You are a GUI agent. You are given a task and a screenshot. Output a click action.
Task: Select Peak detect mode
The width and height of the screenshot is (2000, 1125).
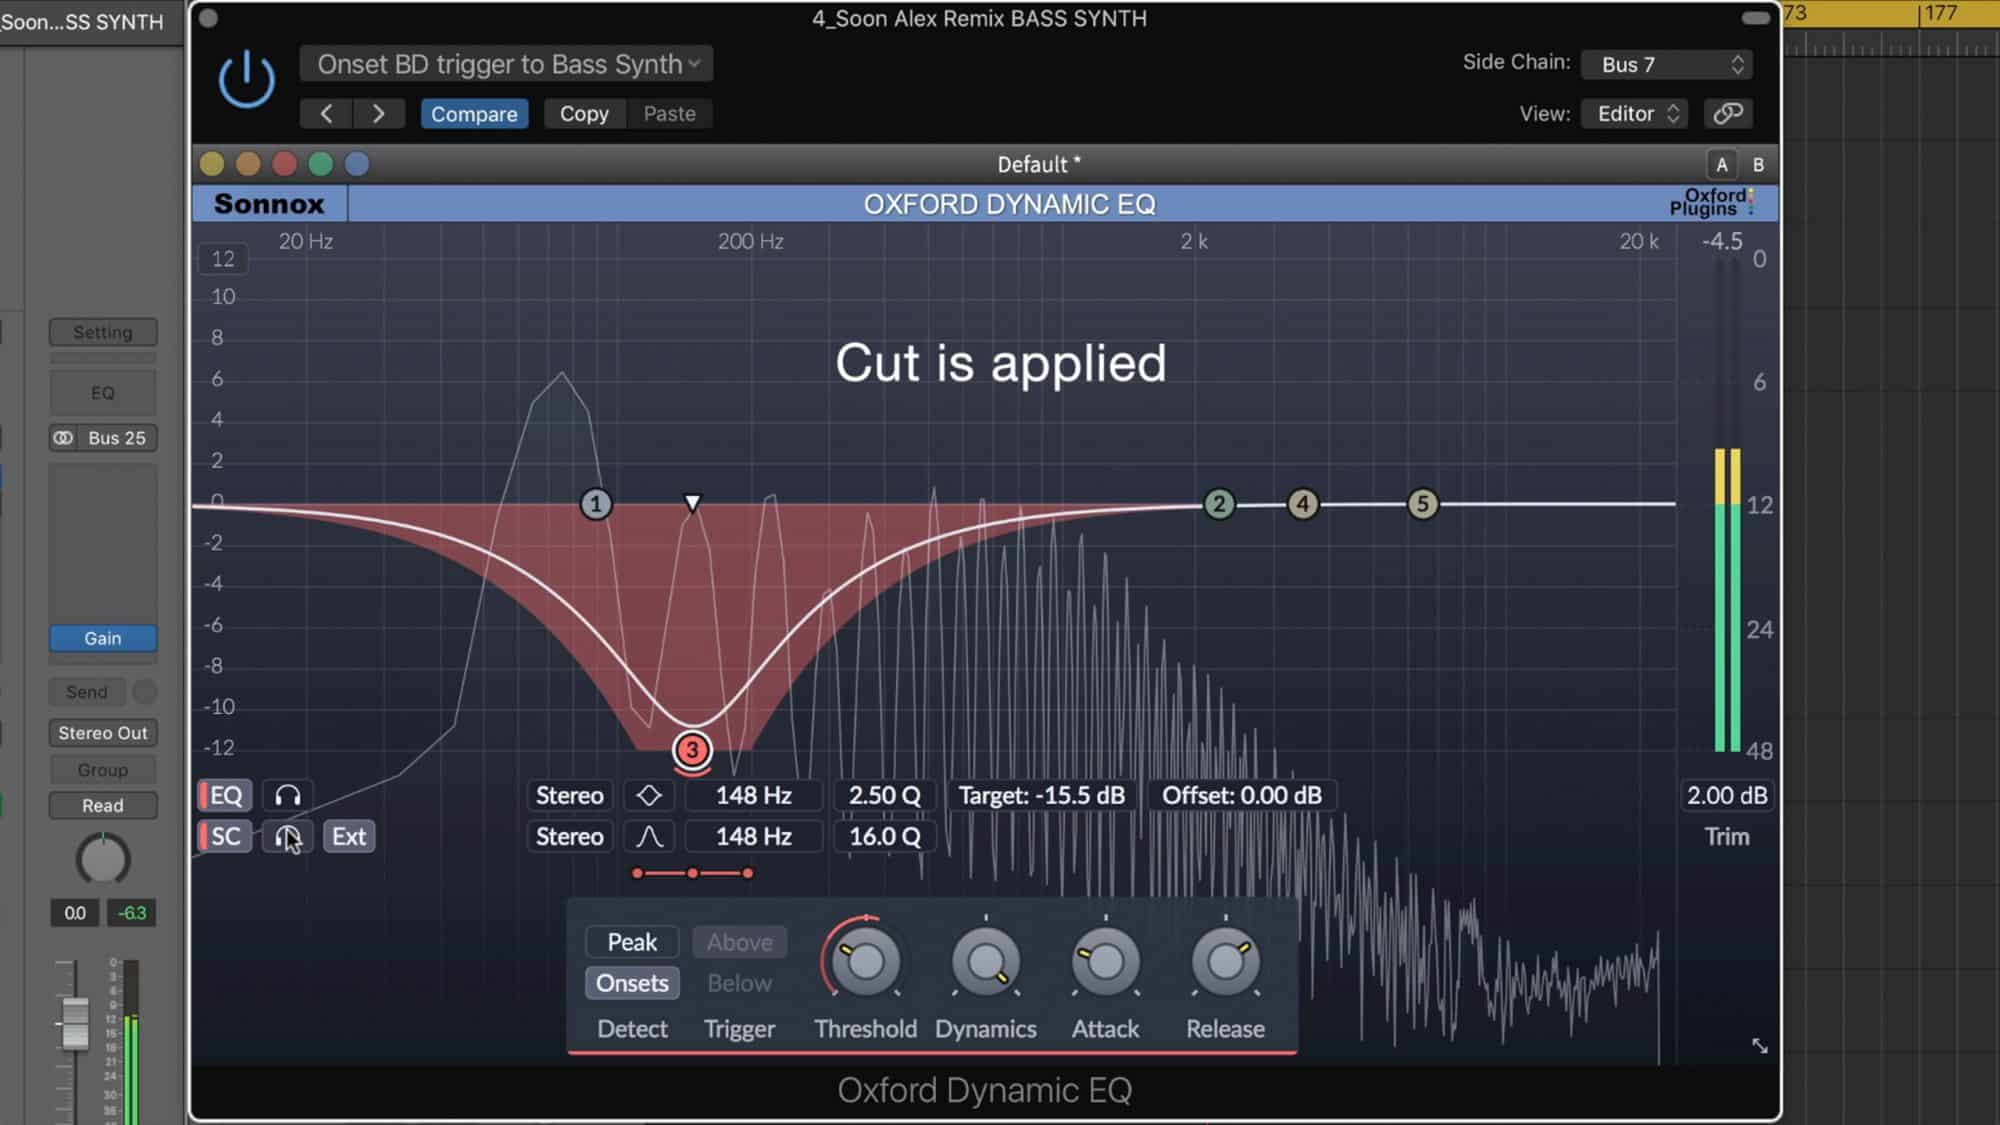pyautogui.click(x=632, y=942)
